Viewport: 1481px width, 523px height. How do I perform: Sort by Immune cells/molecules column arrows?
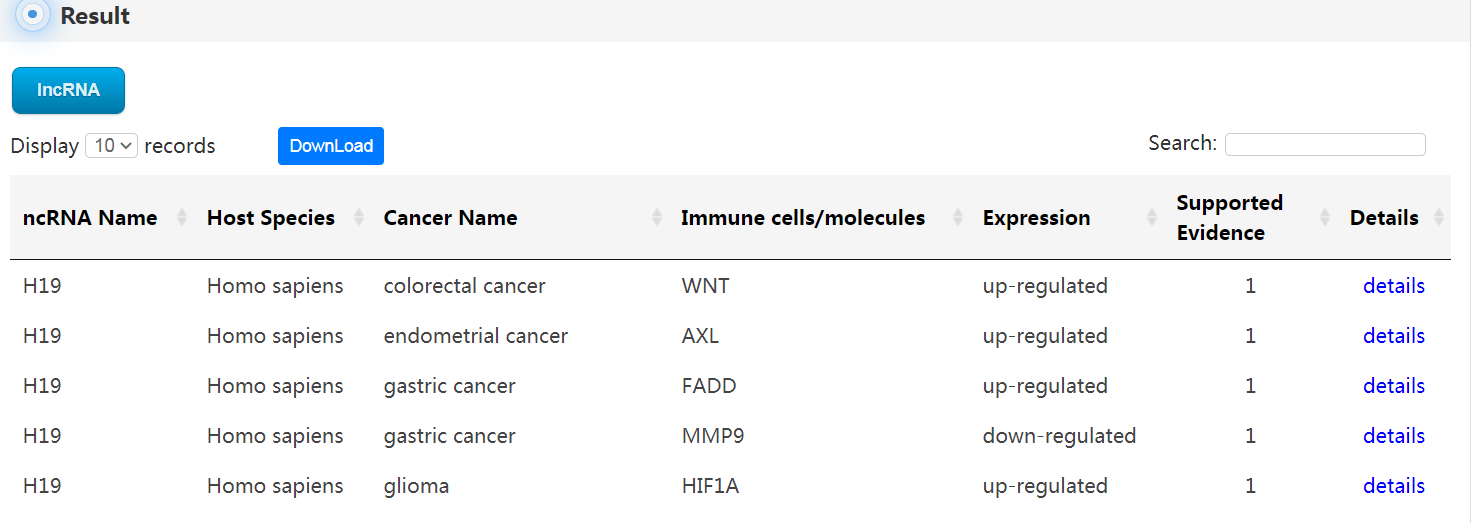(x=958, y=217)
